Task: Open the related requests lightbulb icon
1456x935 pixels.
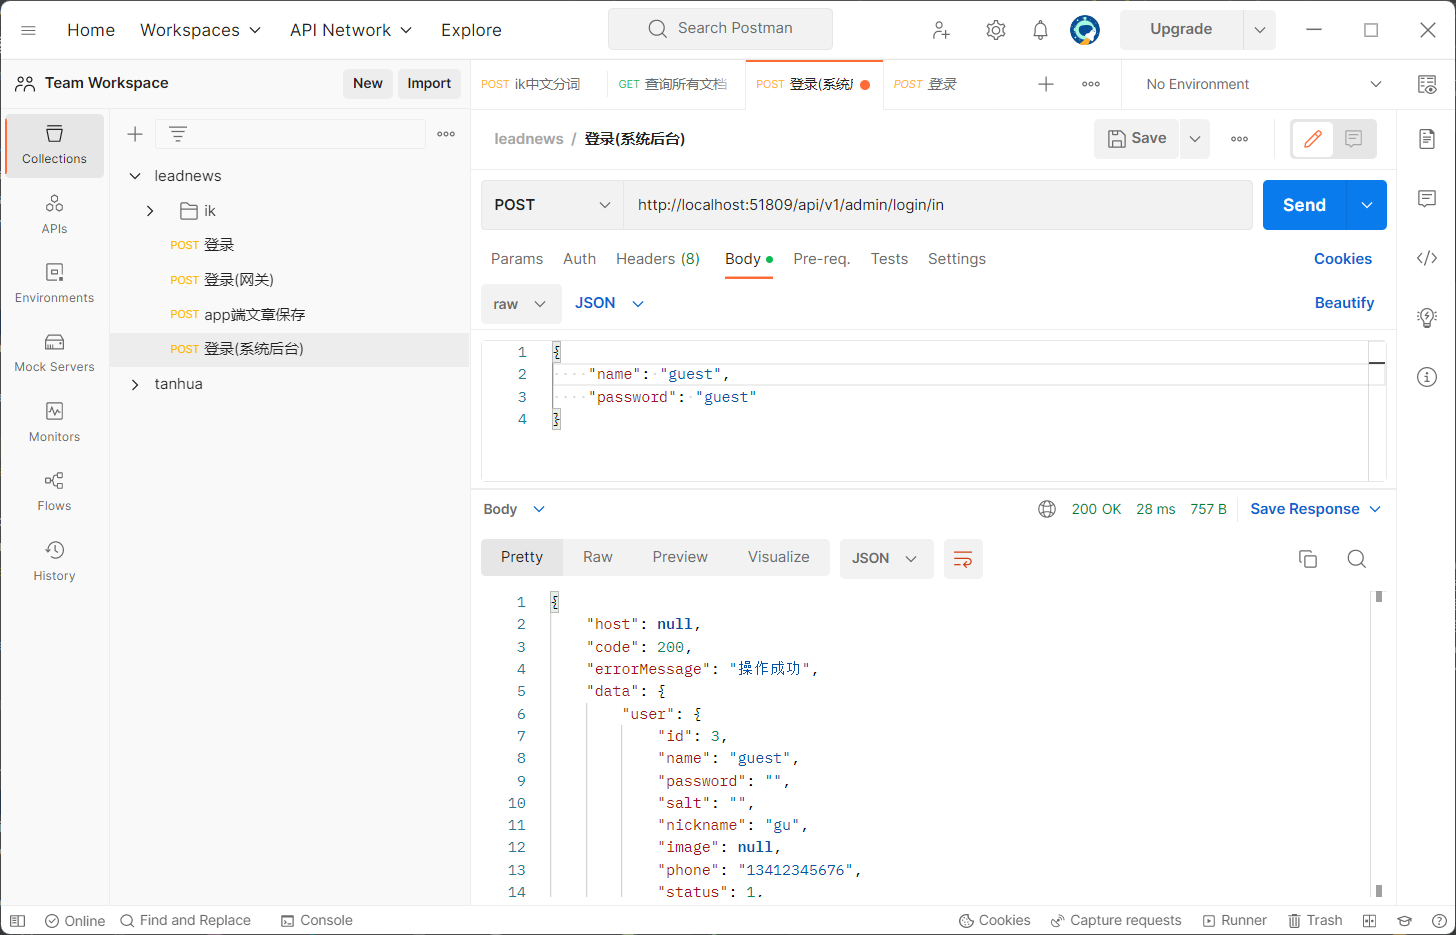Action: 1427,318
